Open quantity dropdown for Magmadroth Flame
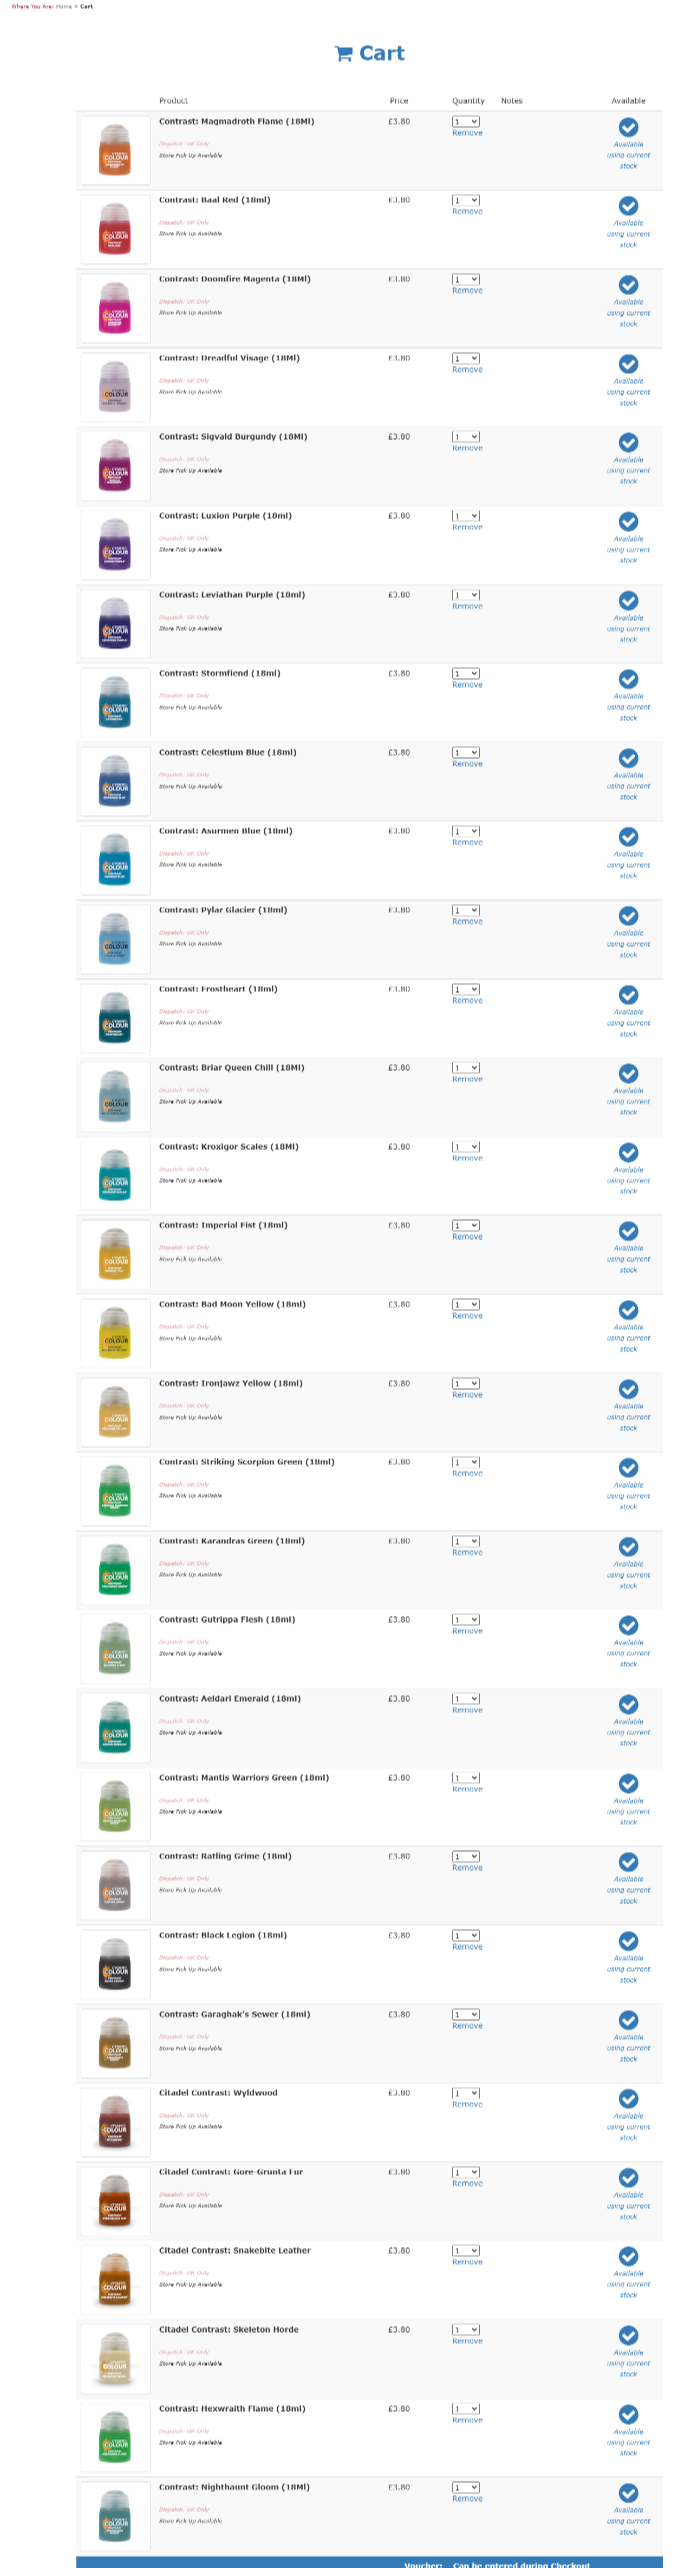This screenshot has height=2568, width=696. (x=465, y=121)
